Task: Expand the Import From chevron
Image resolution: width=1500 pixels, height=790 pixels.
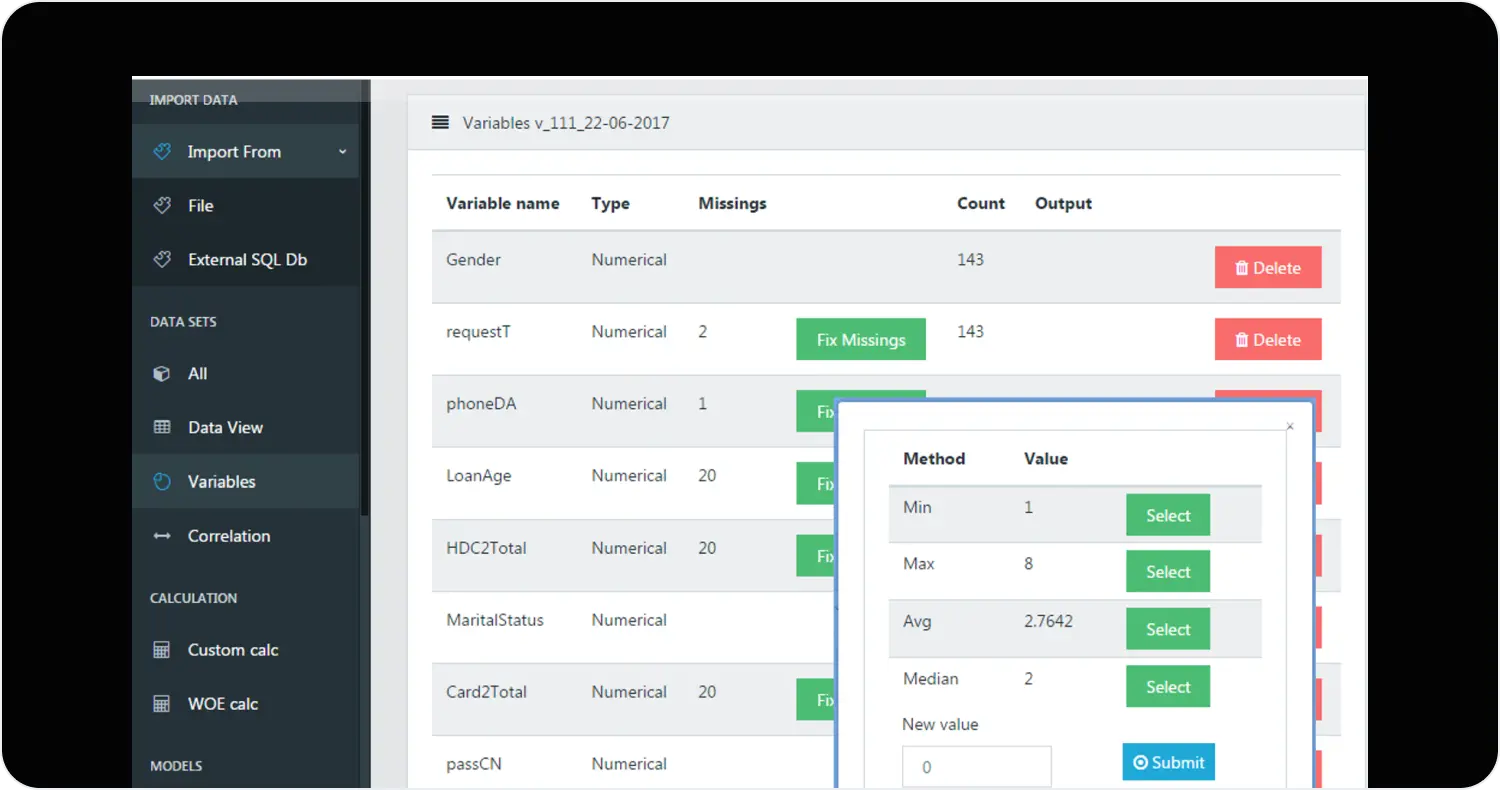Action: pyautogui.click(x=342, y=152)
